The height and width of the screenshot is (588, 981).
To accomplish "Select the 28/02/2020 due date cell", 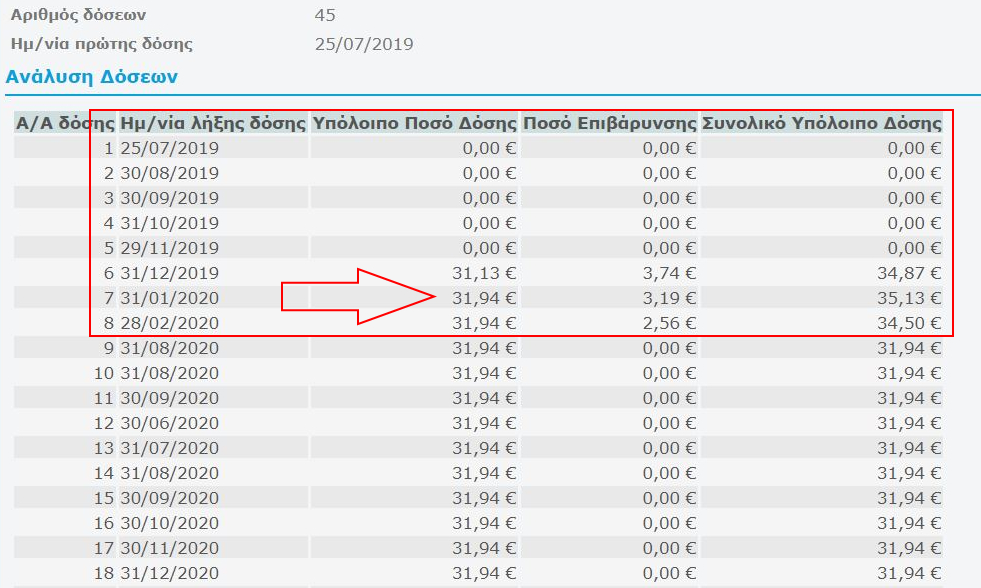I will [169, 323].
